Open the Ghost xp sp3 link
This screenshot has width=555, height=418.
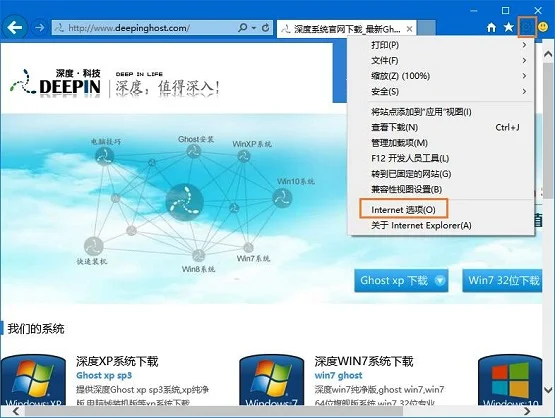click(104, 375)
